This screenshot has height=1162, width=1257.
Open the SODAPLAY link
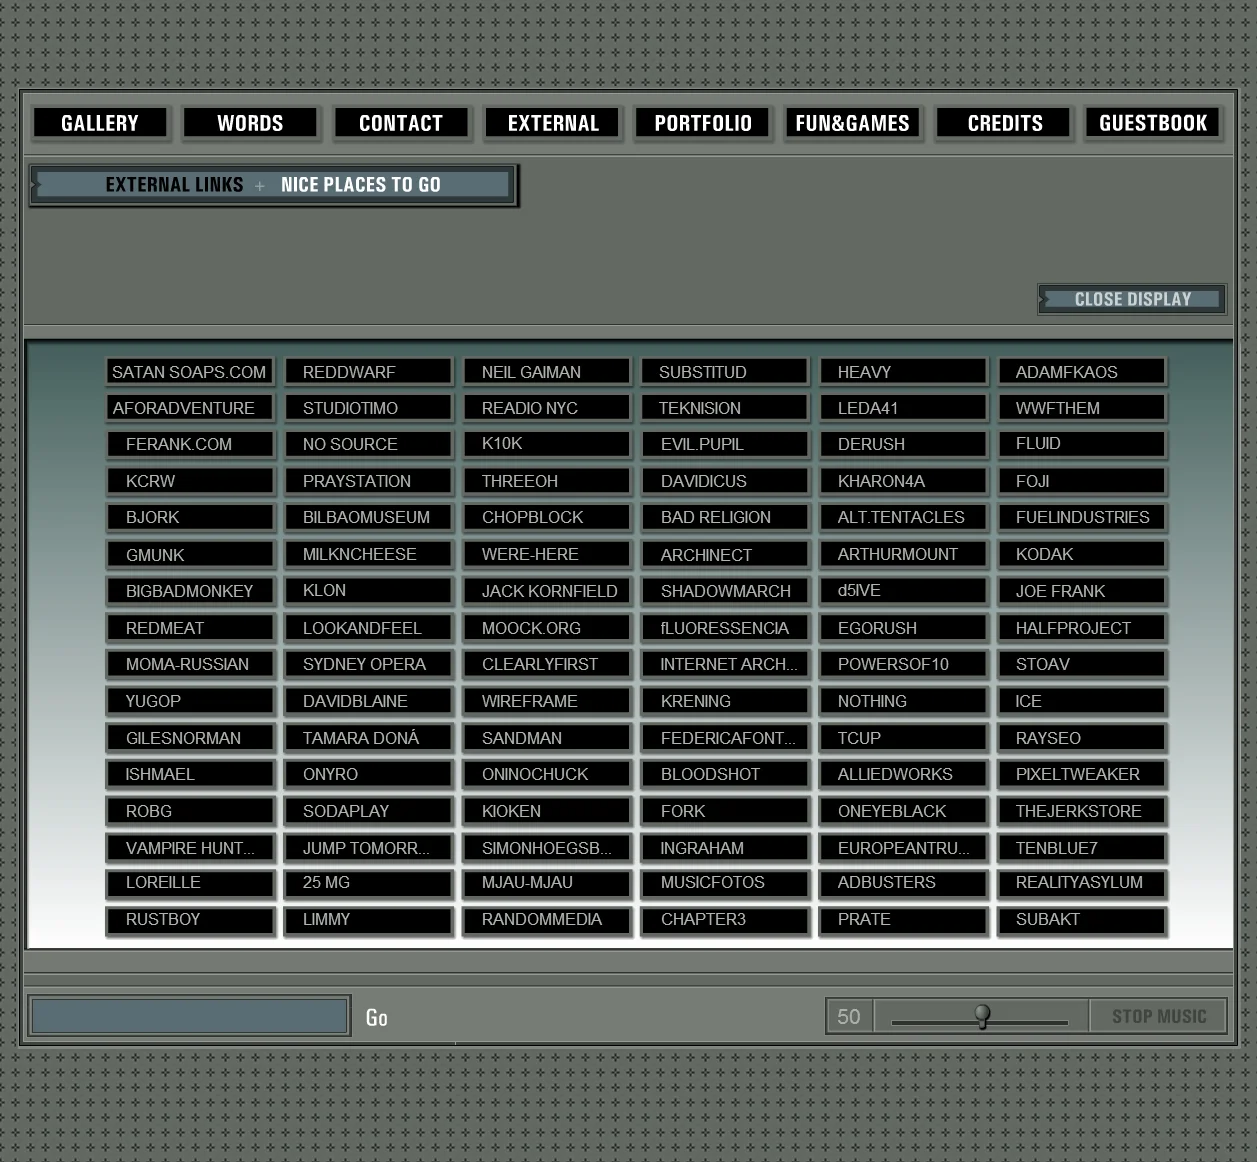(x=368, y=811)
